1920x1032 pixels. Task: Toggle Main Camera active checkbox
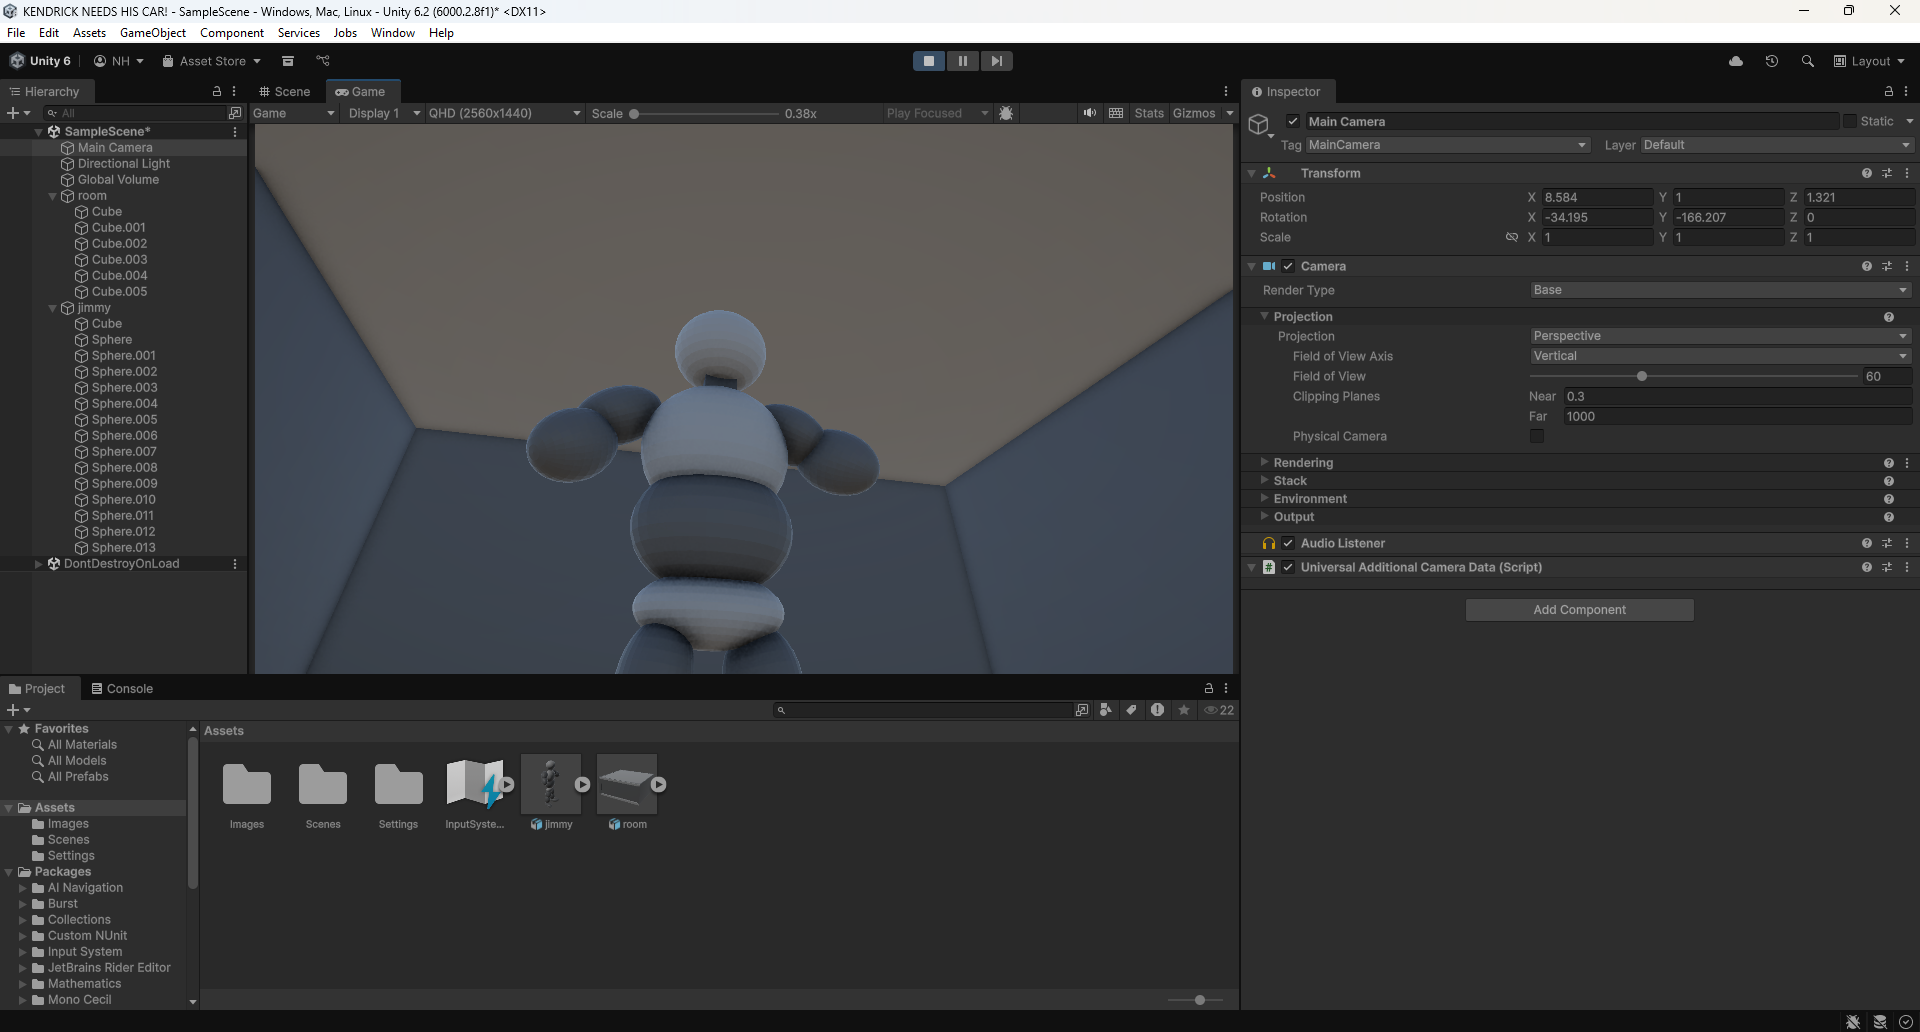pos(1293,121)
